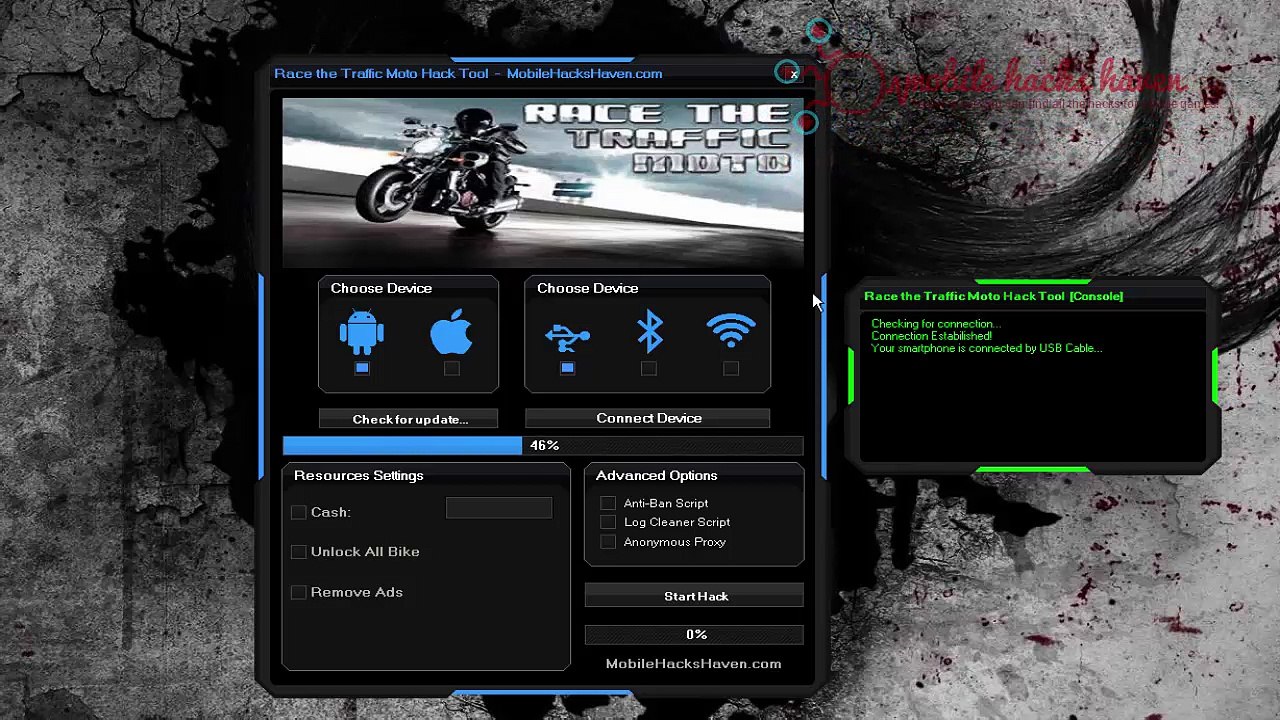Click the Race the Traffic Moto banner image
Viewport: 1280px width, 720px height.
pyautogui.click(x=543, y=183)
